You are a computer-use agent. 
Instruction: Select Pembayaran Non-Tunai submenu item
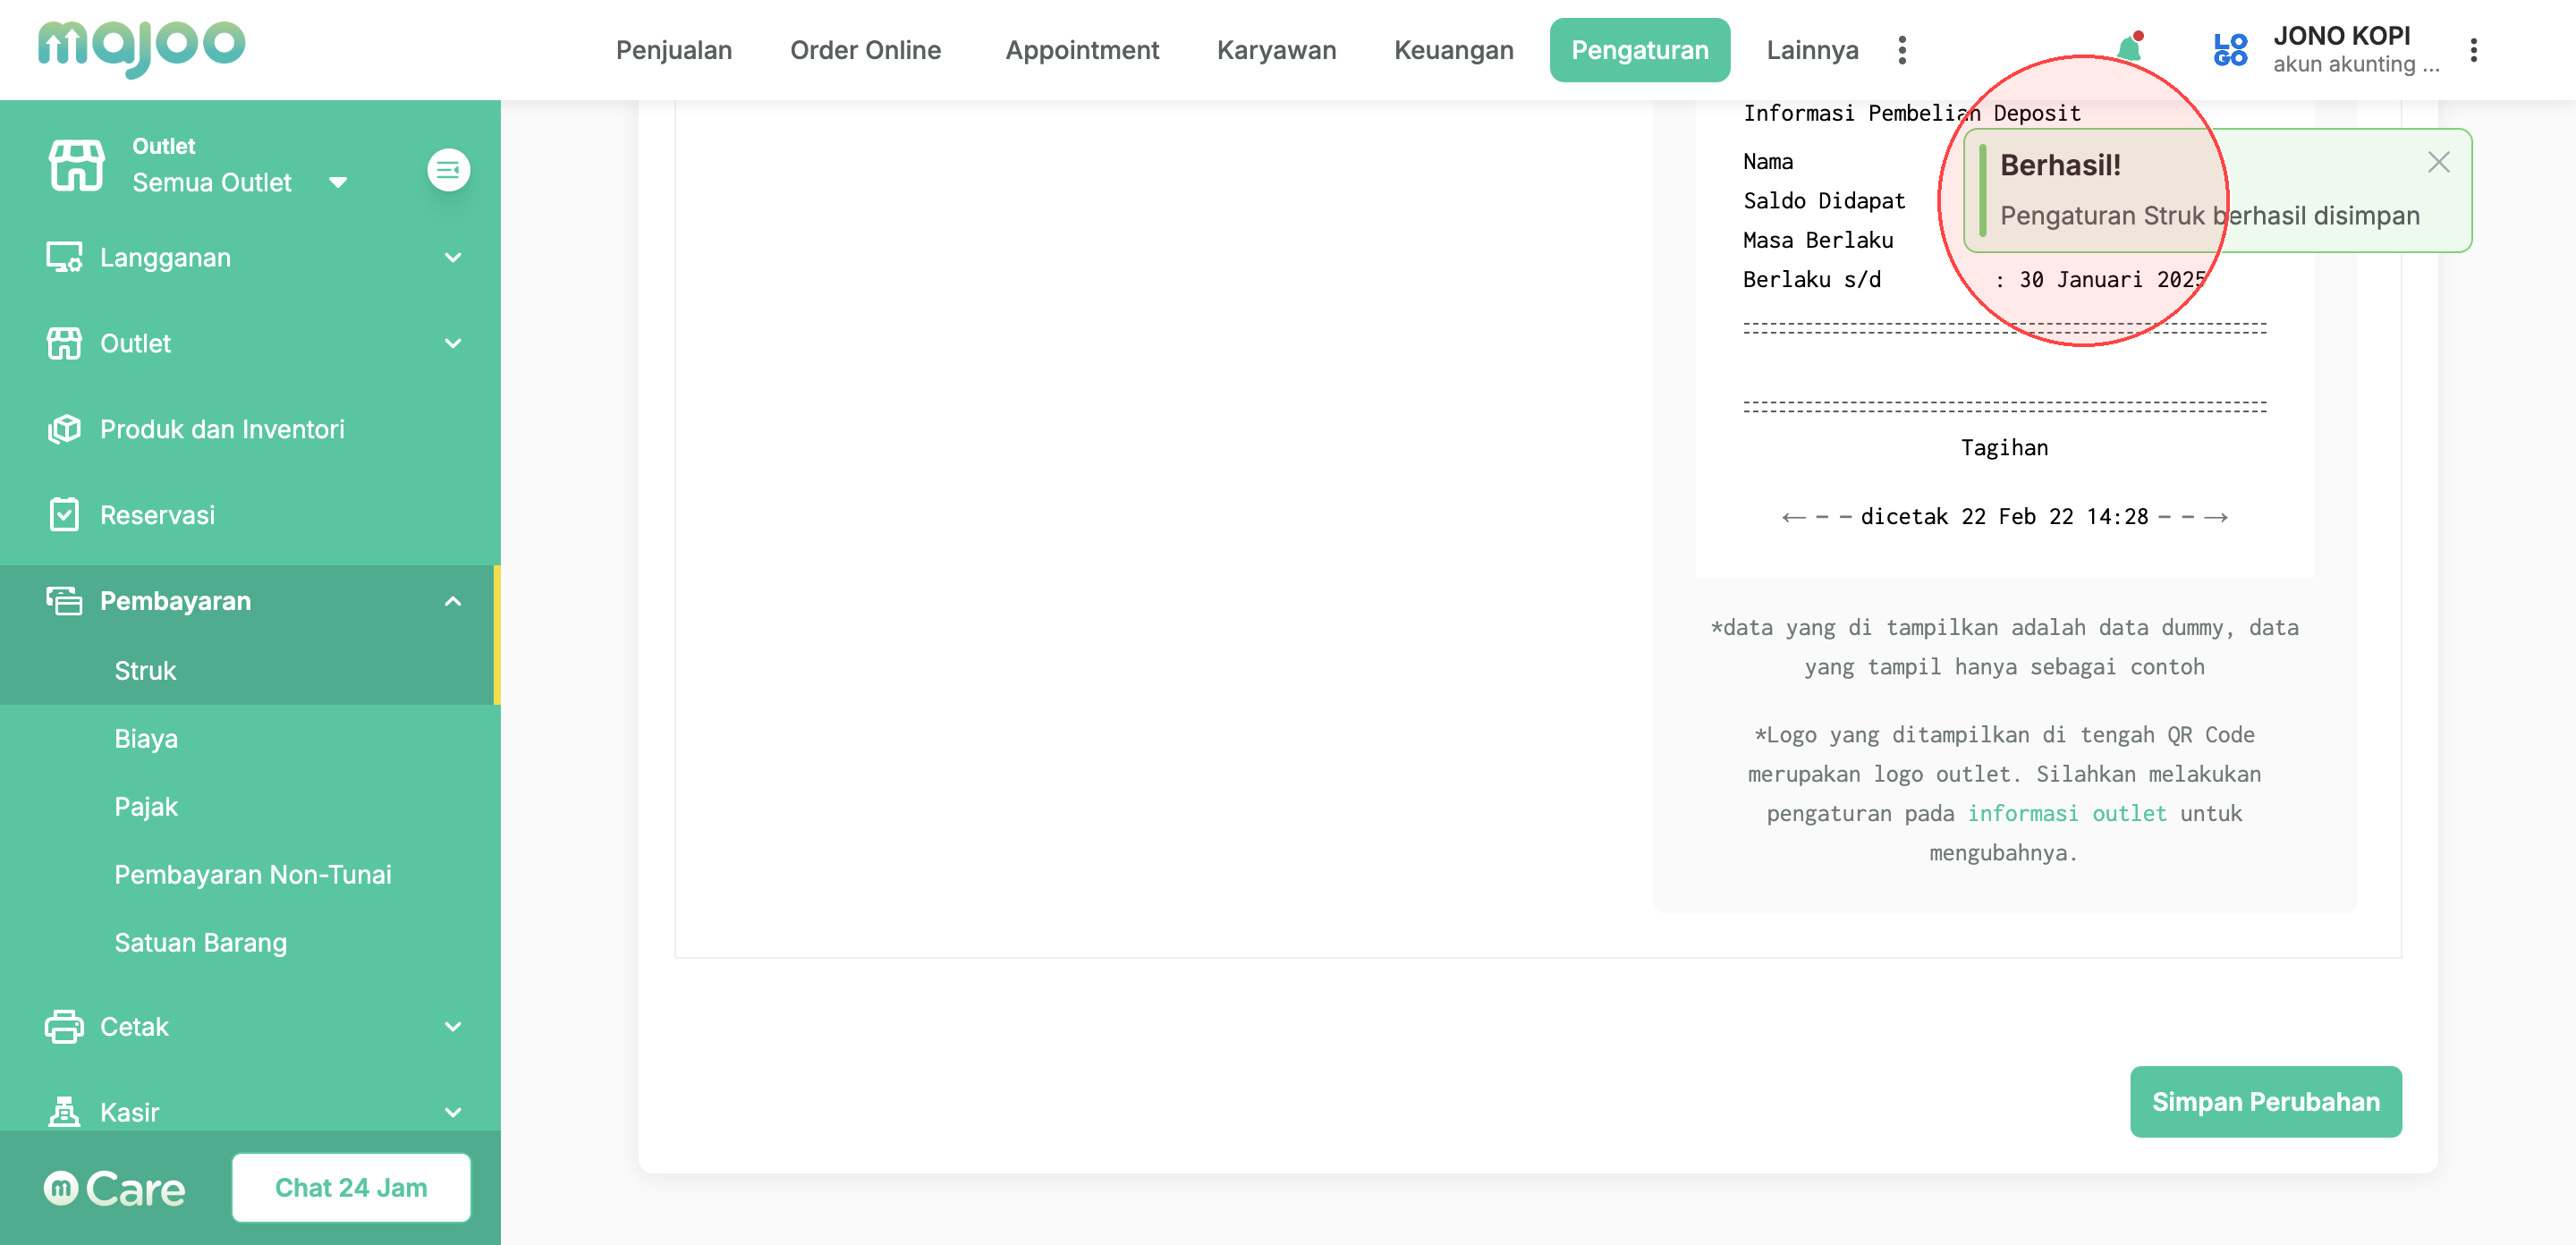point(253,874)
